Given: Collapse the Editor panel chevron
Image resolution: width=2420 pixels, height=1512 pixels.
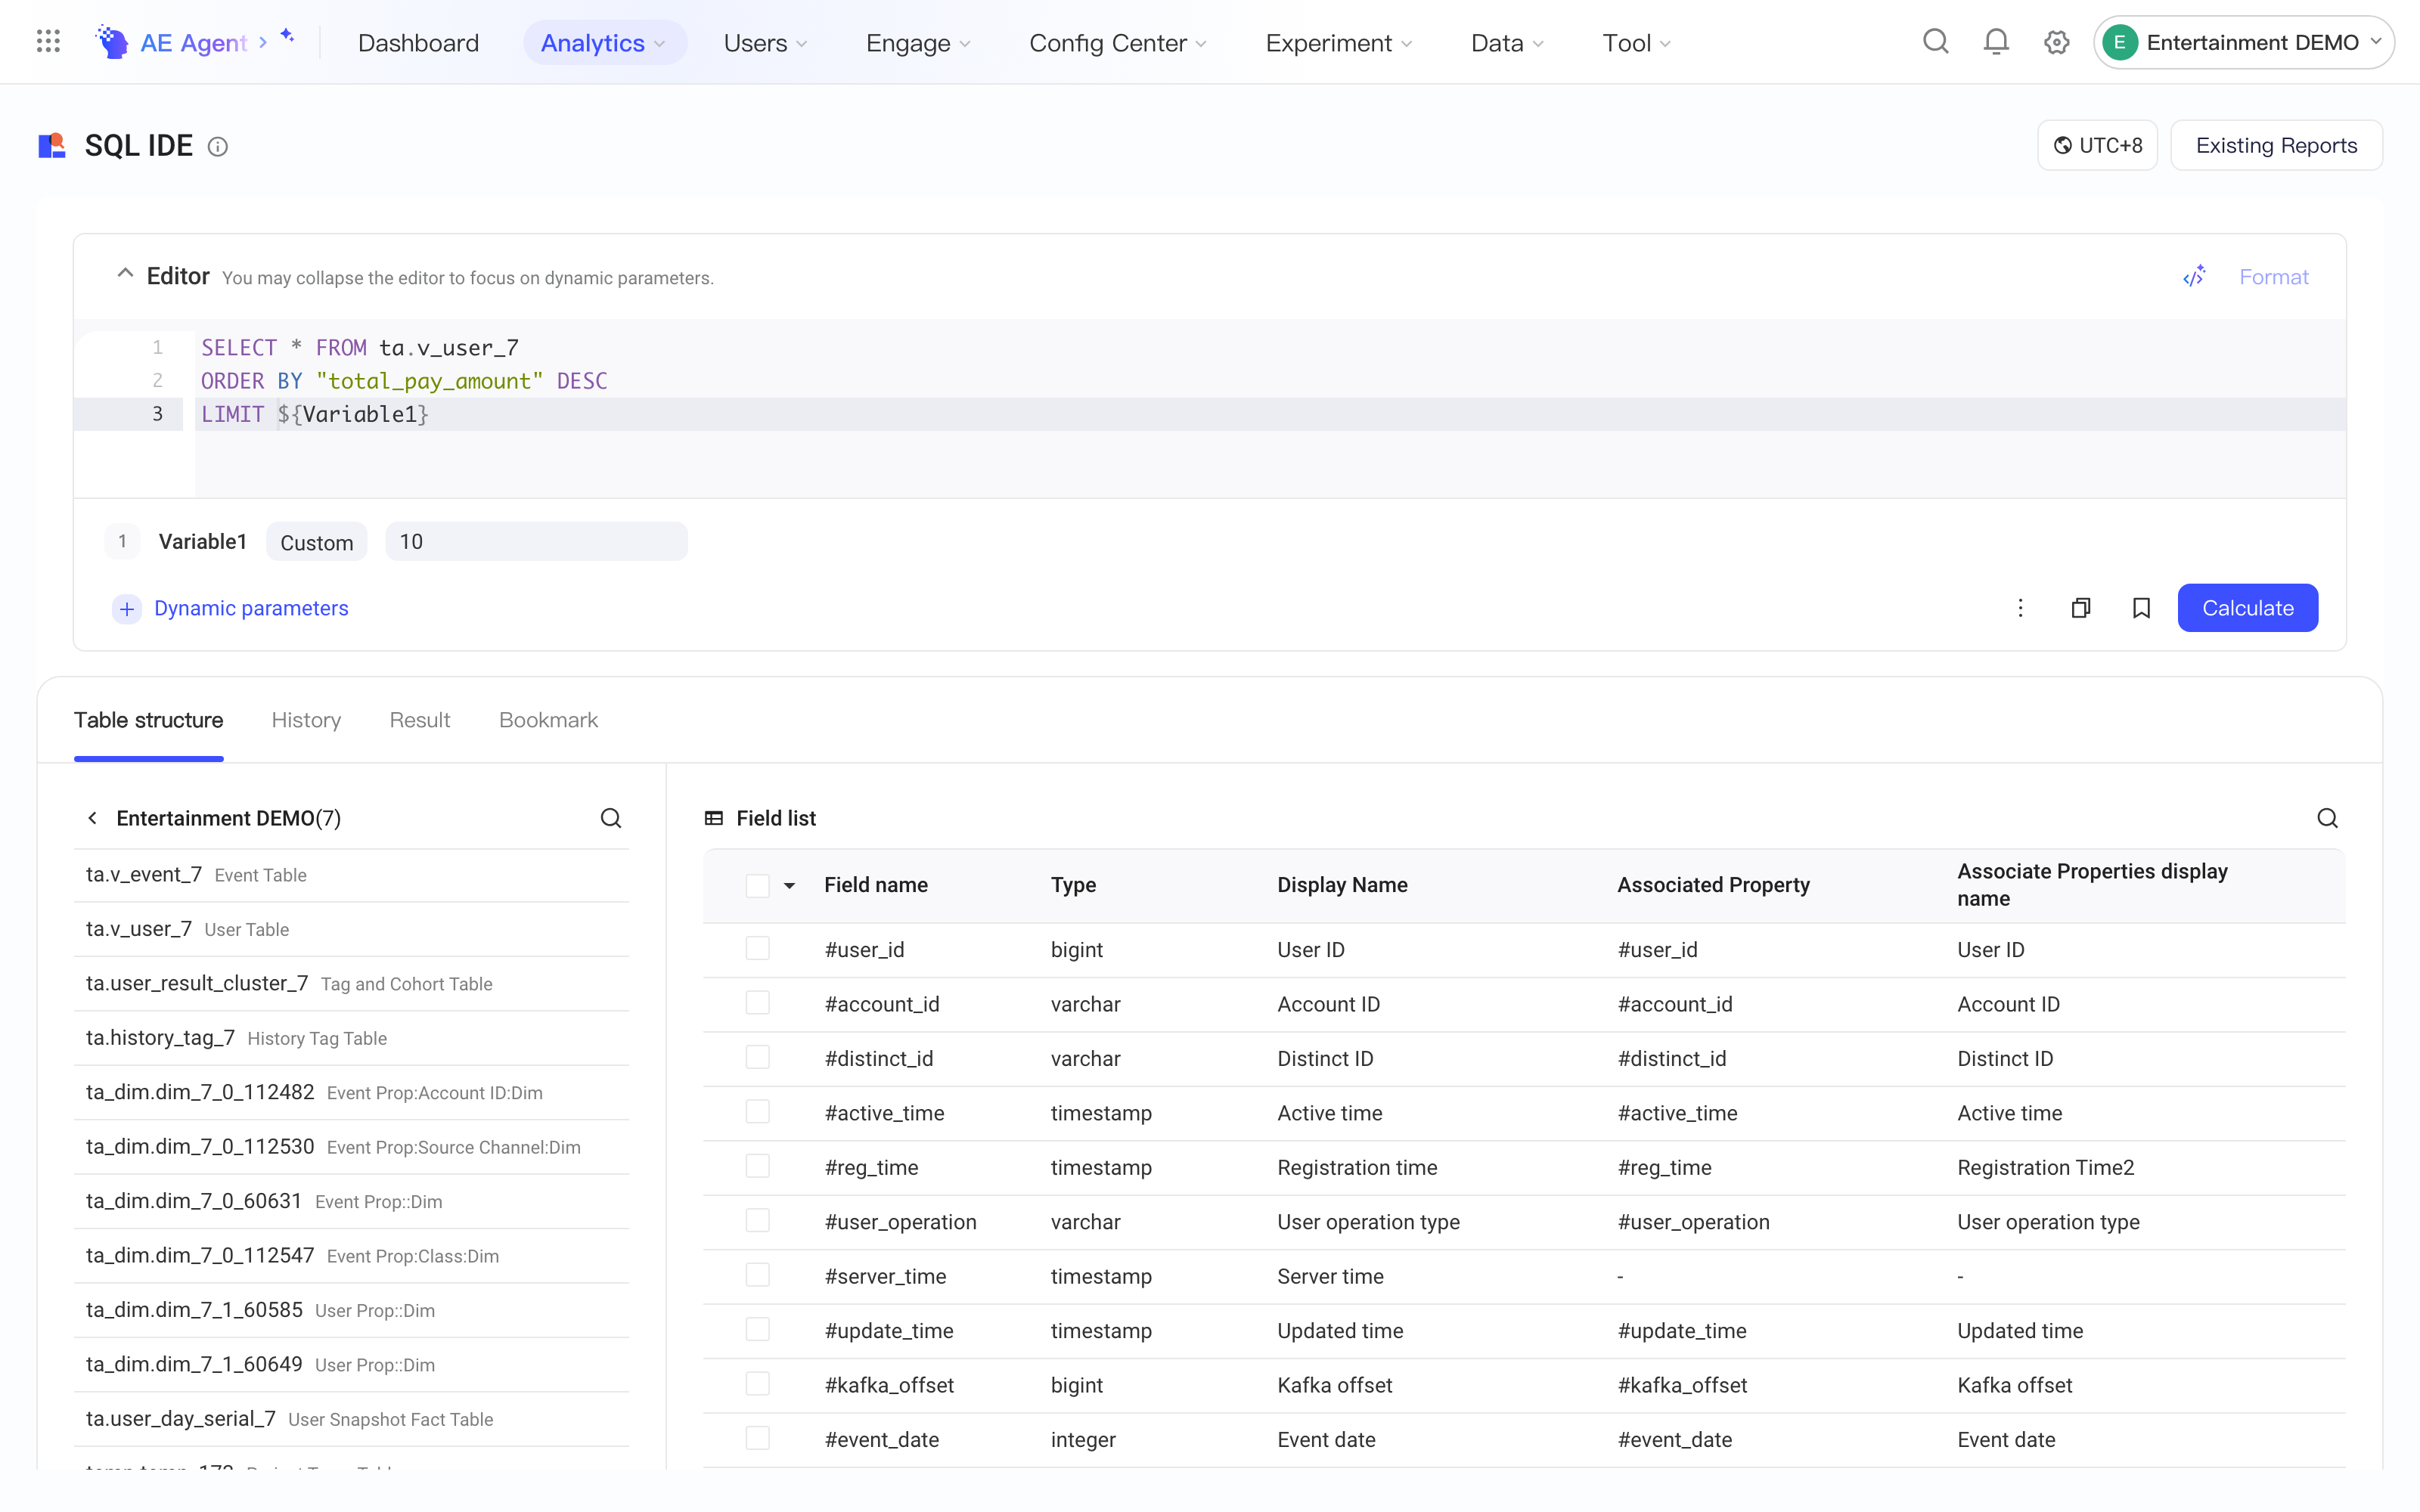Looking at the screenshot, I should click(125, 273).
